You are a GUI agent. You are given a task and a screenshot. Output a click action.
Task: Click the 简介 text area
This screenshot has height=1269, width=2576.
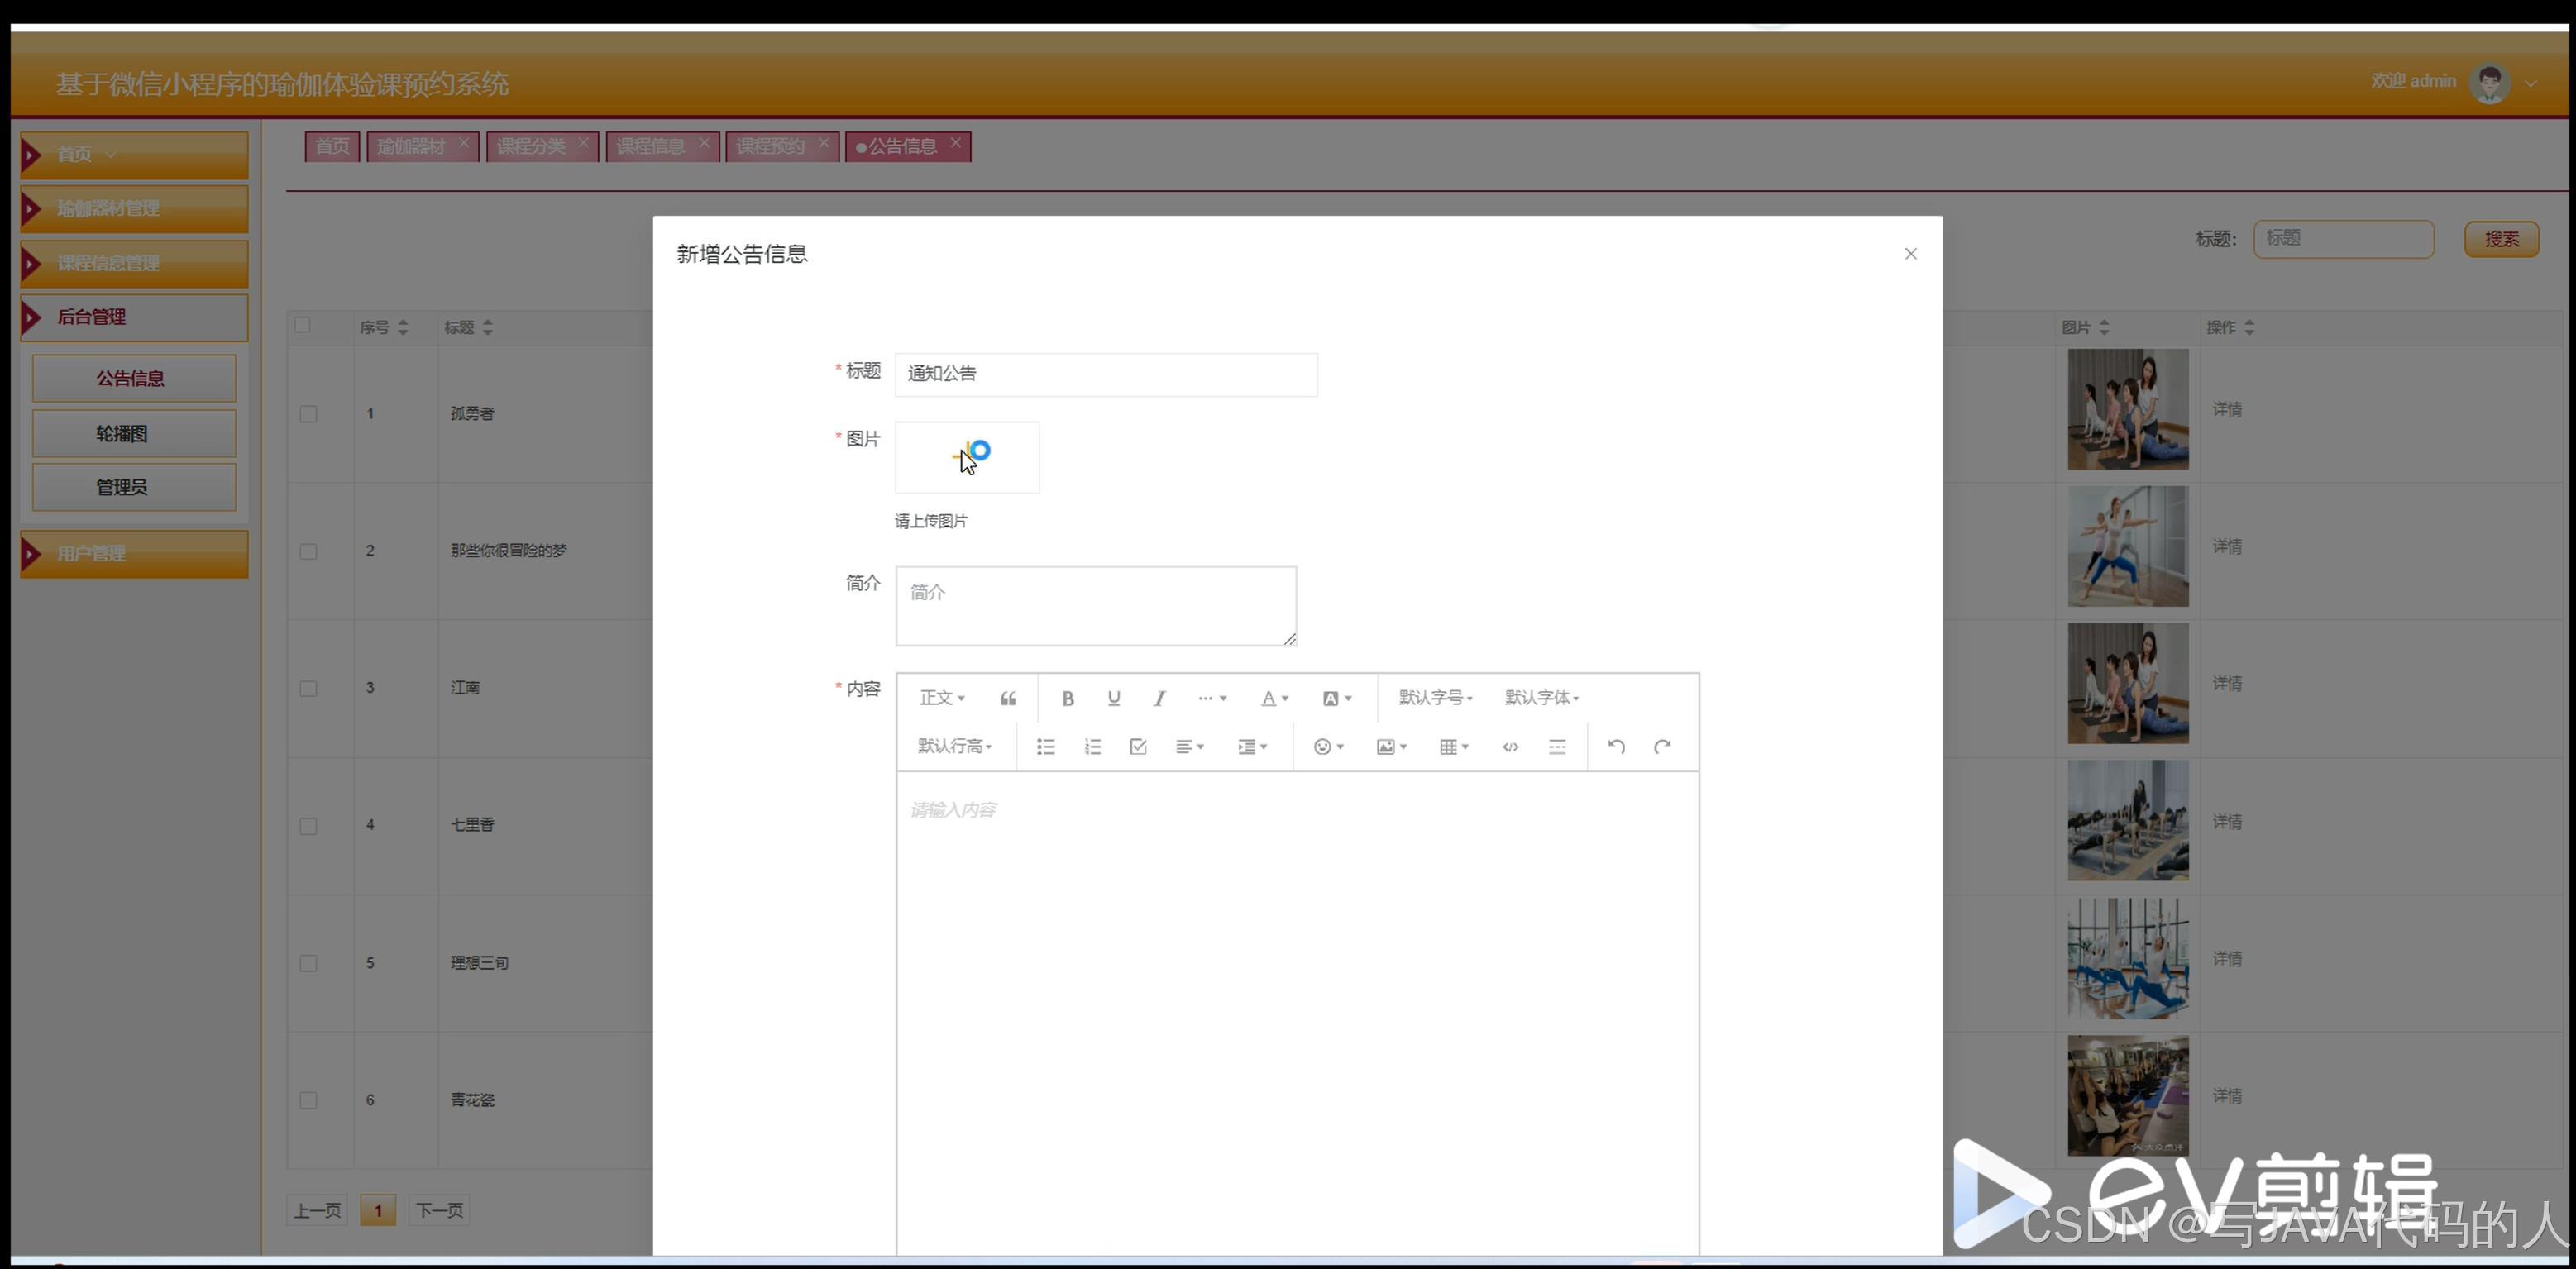pyautogui.click(x=1095, y=606)
